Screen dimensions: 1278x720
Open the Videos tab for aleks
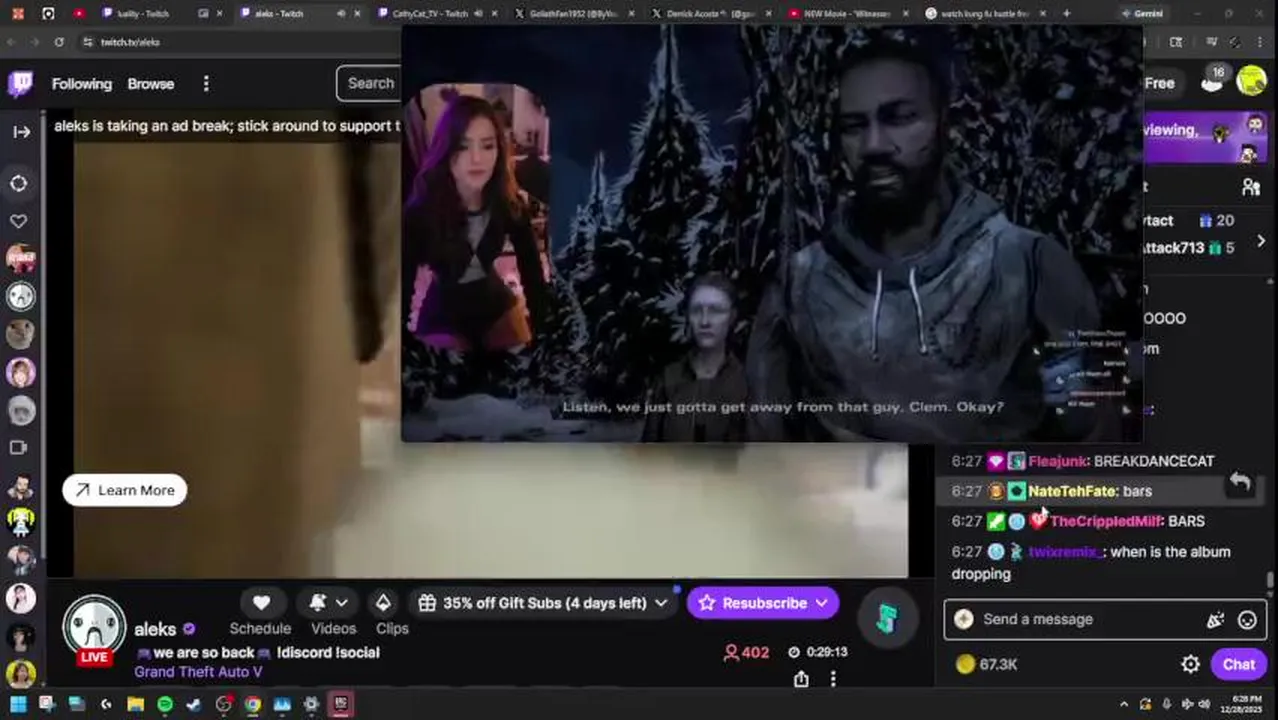pyautogui.click(x=333, y=629)
